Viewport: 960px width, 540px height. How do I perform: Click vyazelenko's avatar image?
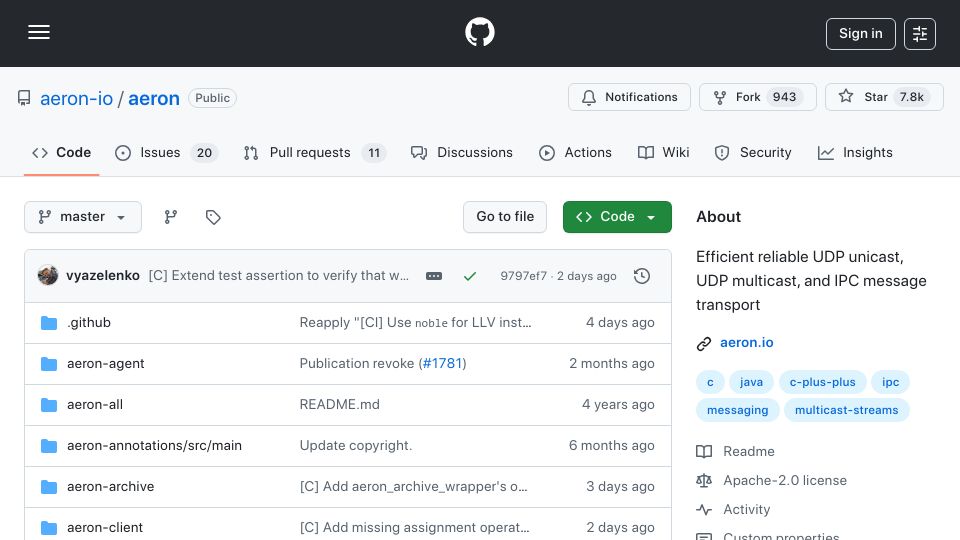click(48, 276)
